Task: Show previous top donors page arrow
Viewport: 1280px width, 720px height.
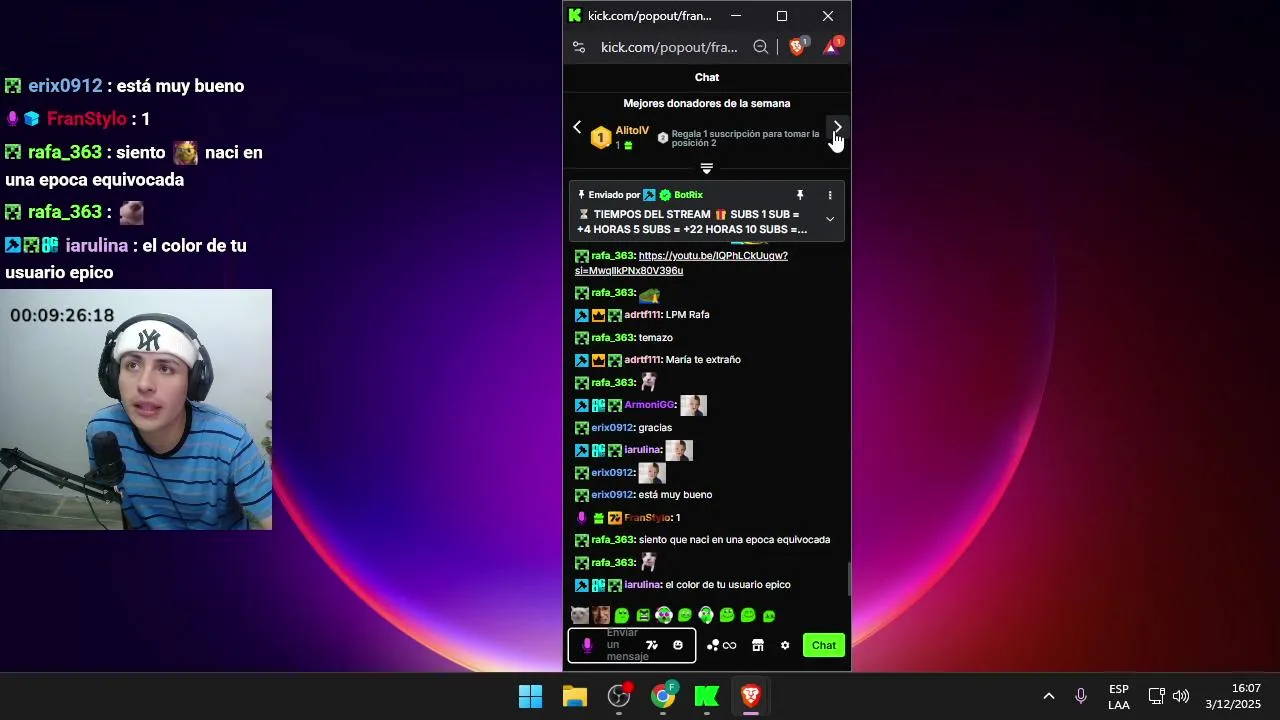Action: (577, 127)
